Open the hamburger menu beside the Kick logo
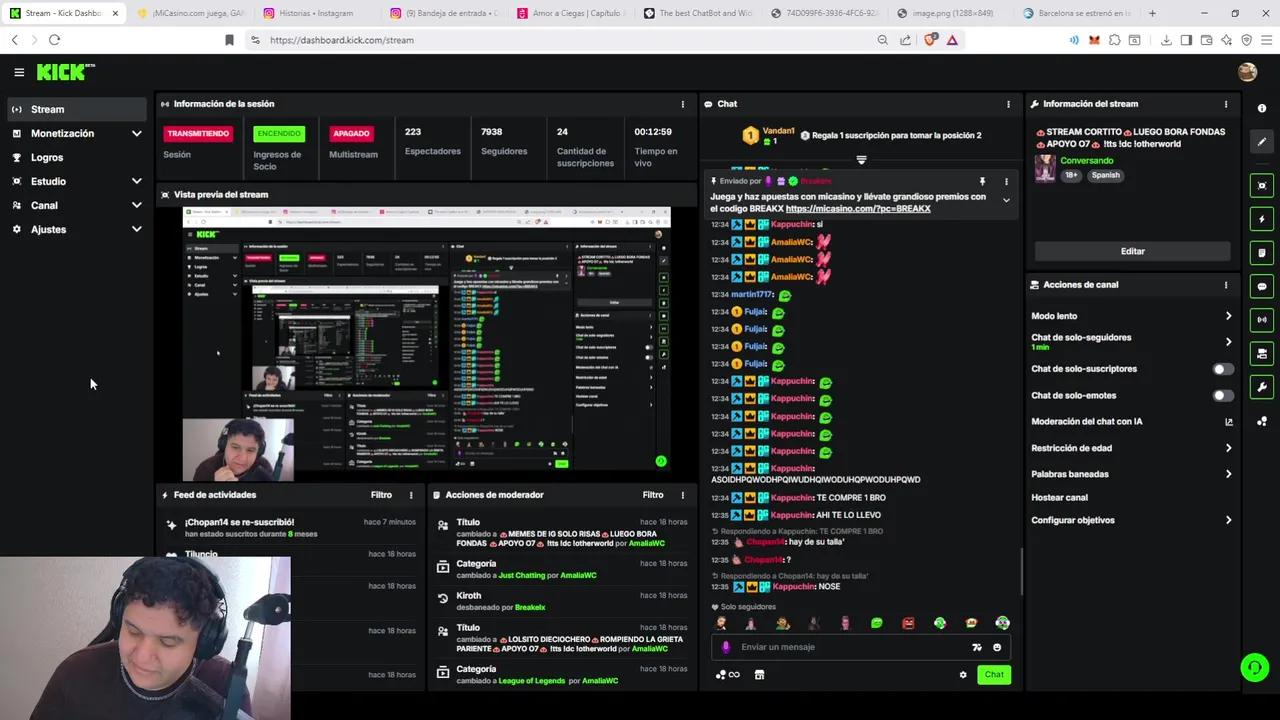This screenshot has height=720, width=1280. point(19,72)
